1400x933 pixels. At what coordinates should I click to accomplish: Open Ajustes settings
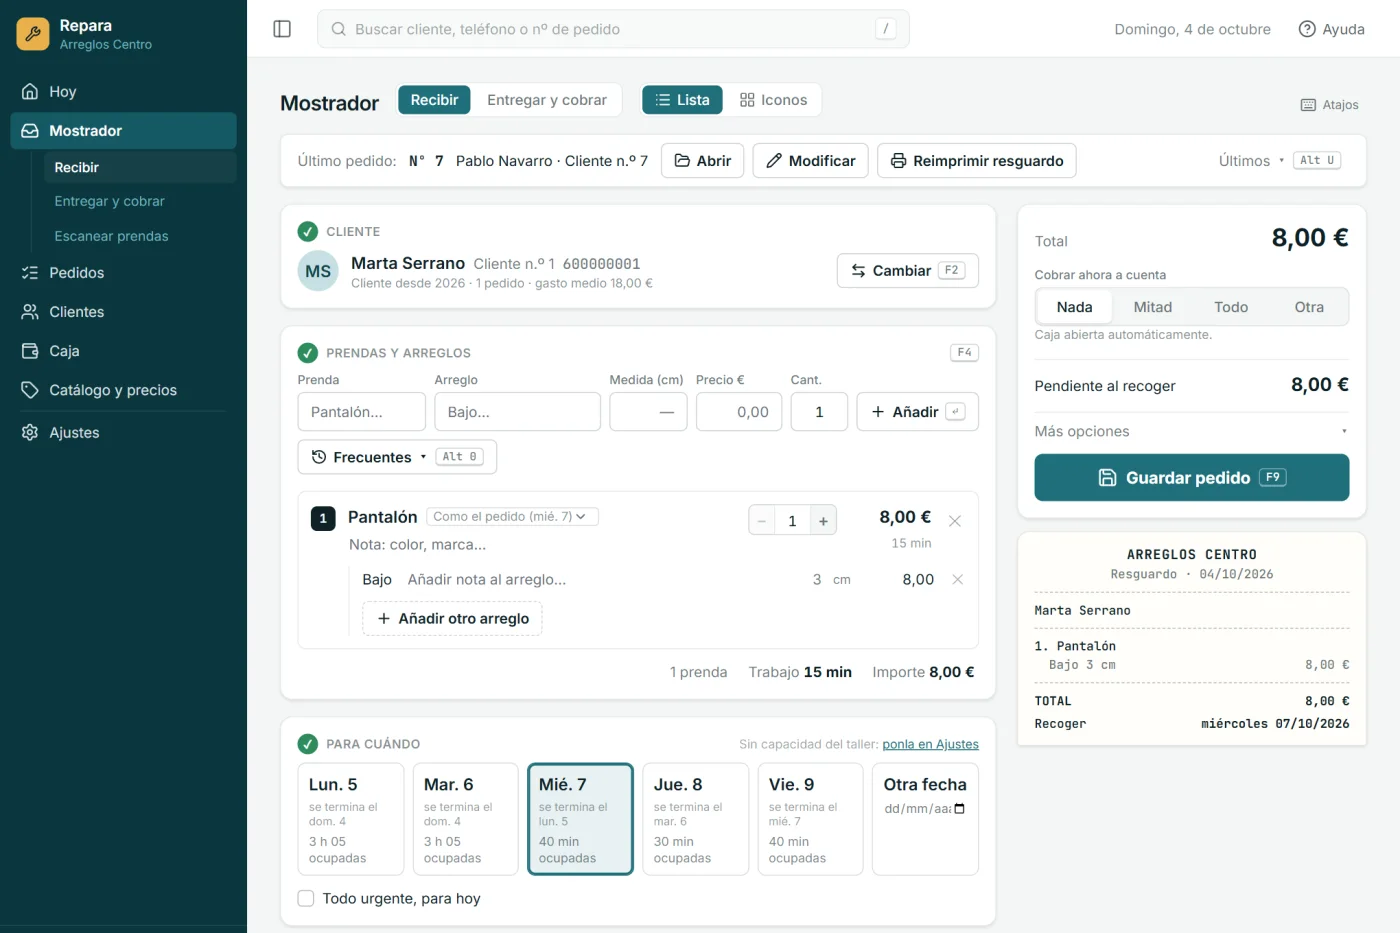124,433
